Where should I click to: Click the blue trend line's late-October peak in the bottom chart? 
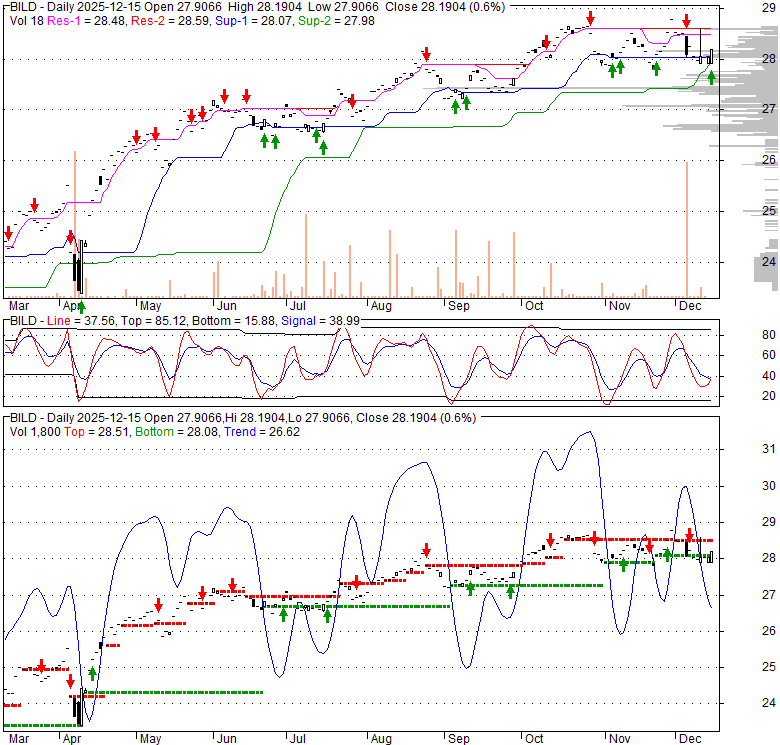[588, 433]
